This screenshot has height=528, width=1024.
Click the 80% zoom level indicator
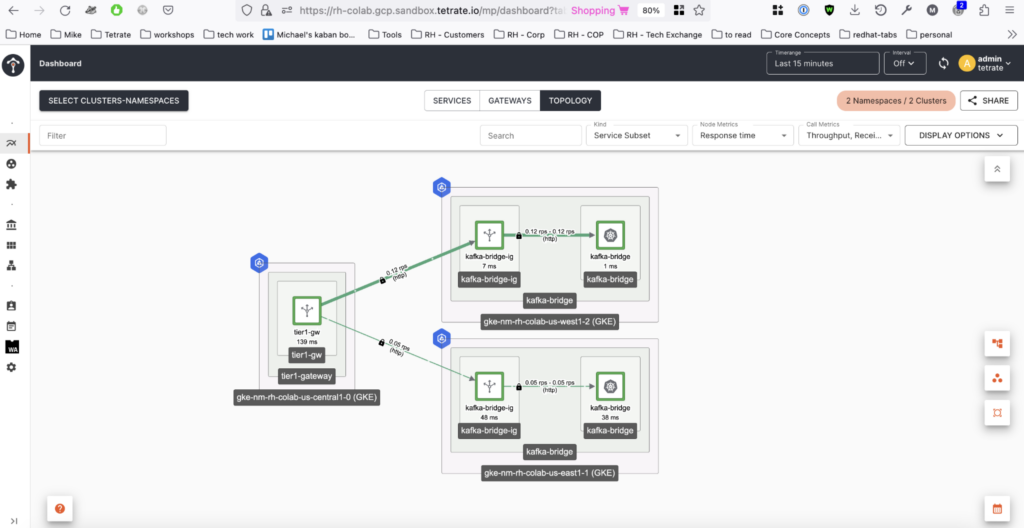click(x=650, y=10)
